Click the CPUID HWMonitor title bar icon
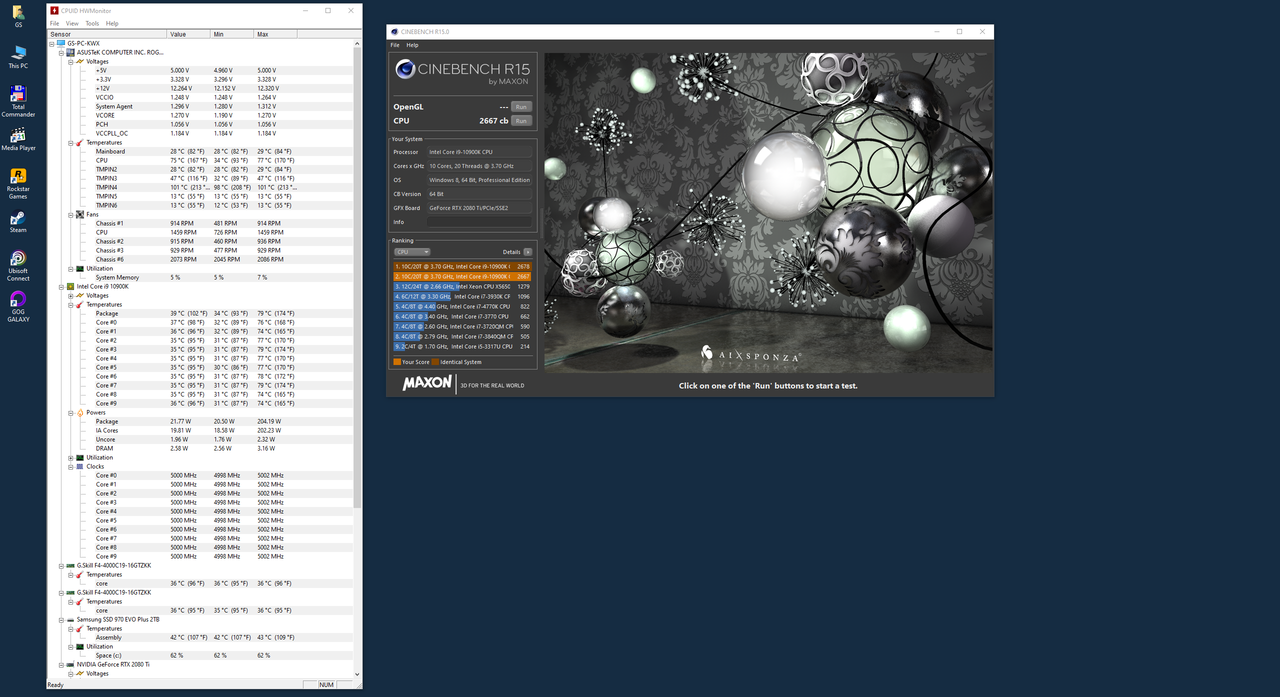Screen dimensions: 1280x697 [54, 9]
